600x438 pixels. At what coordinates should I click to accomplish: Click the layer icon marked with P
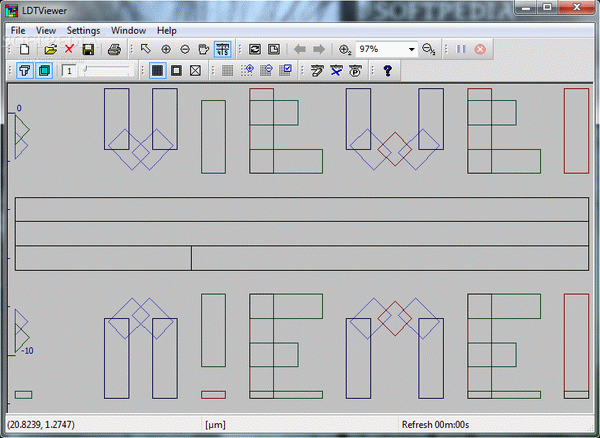pos(355,71)
